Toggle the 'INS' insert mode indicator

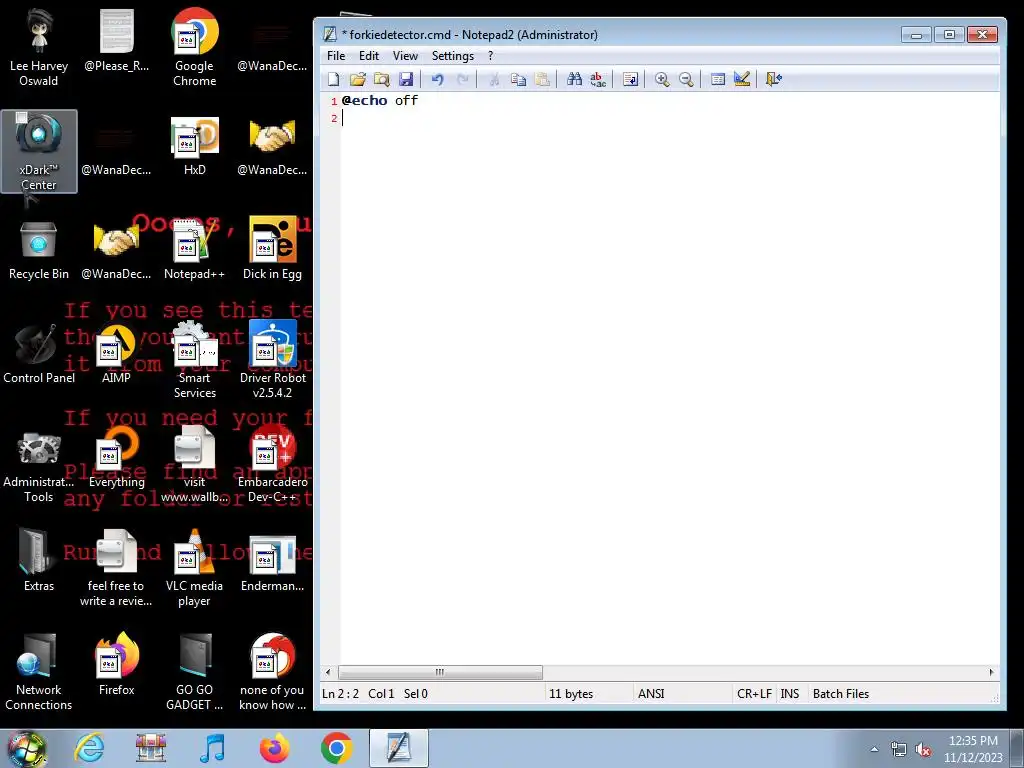pos(790,694)
